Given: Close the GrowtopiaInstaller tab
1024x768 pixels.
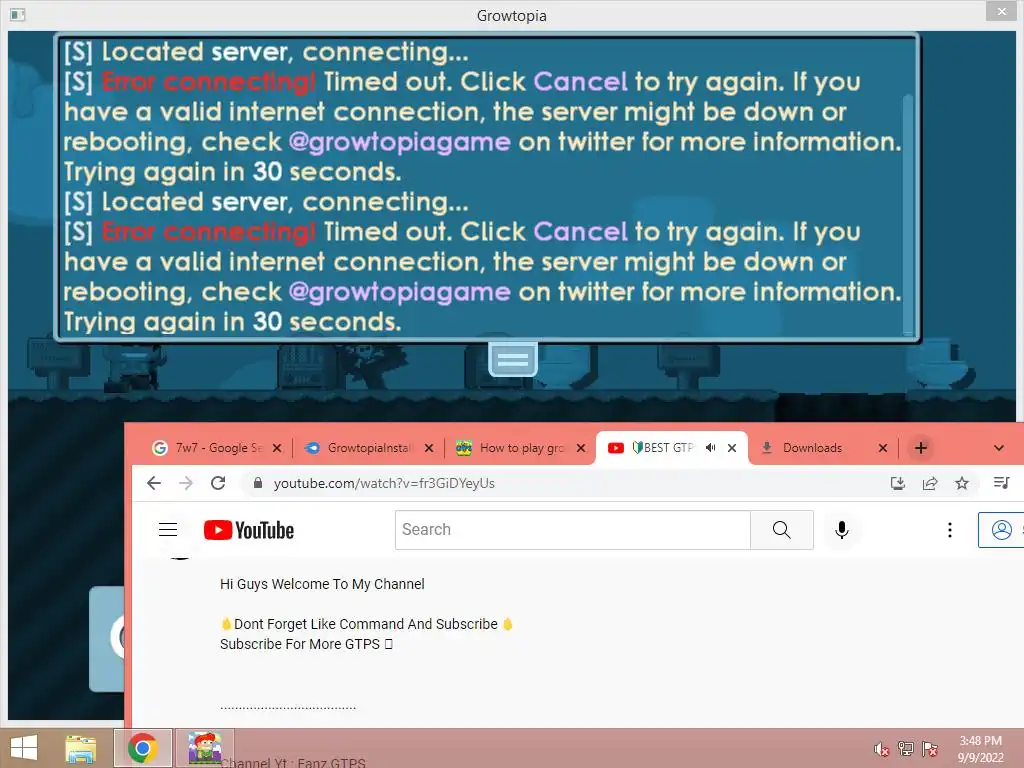Looking at the screenshot, I should point(429,448).
